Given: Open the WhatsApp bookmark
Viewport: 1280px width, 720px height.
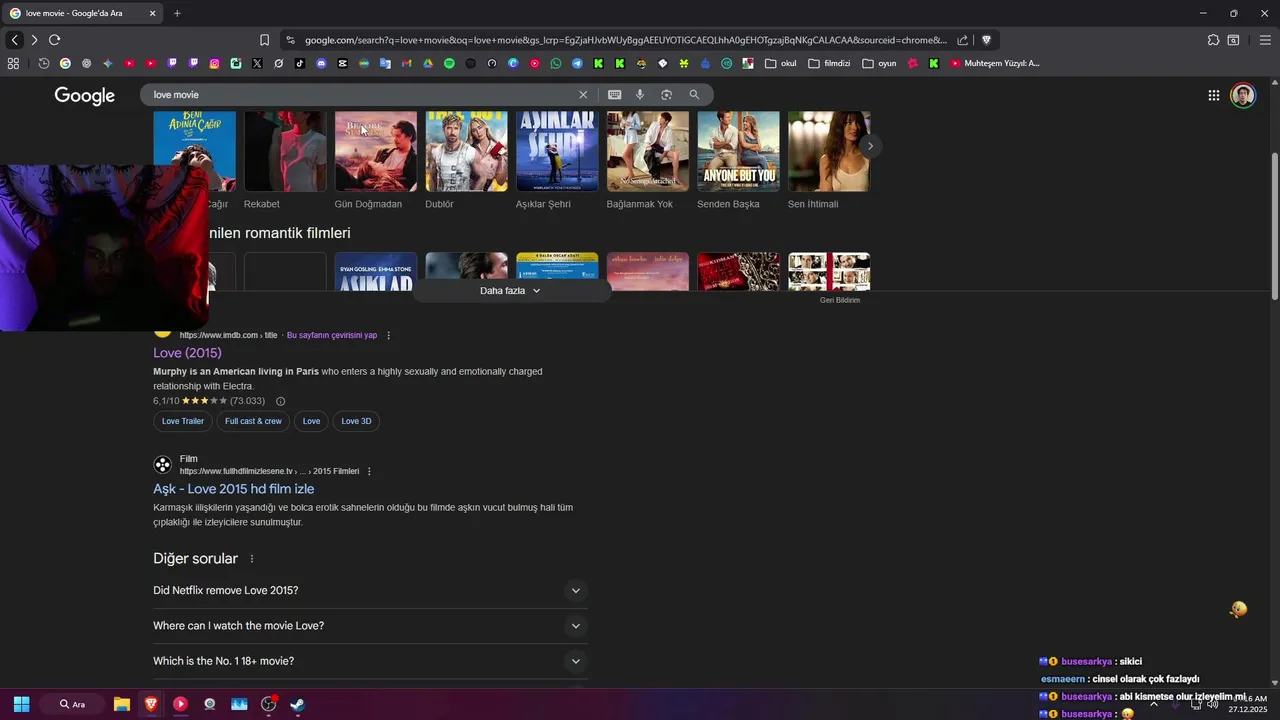Looking at the screenshot, I should 556,63.
